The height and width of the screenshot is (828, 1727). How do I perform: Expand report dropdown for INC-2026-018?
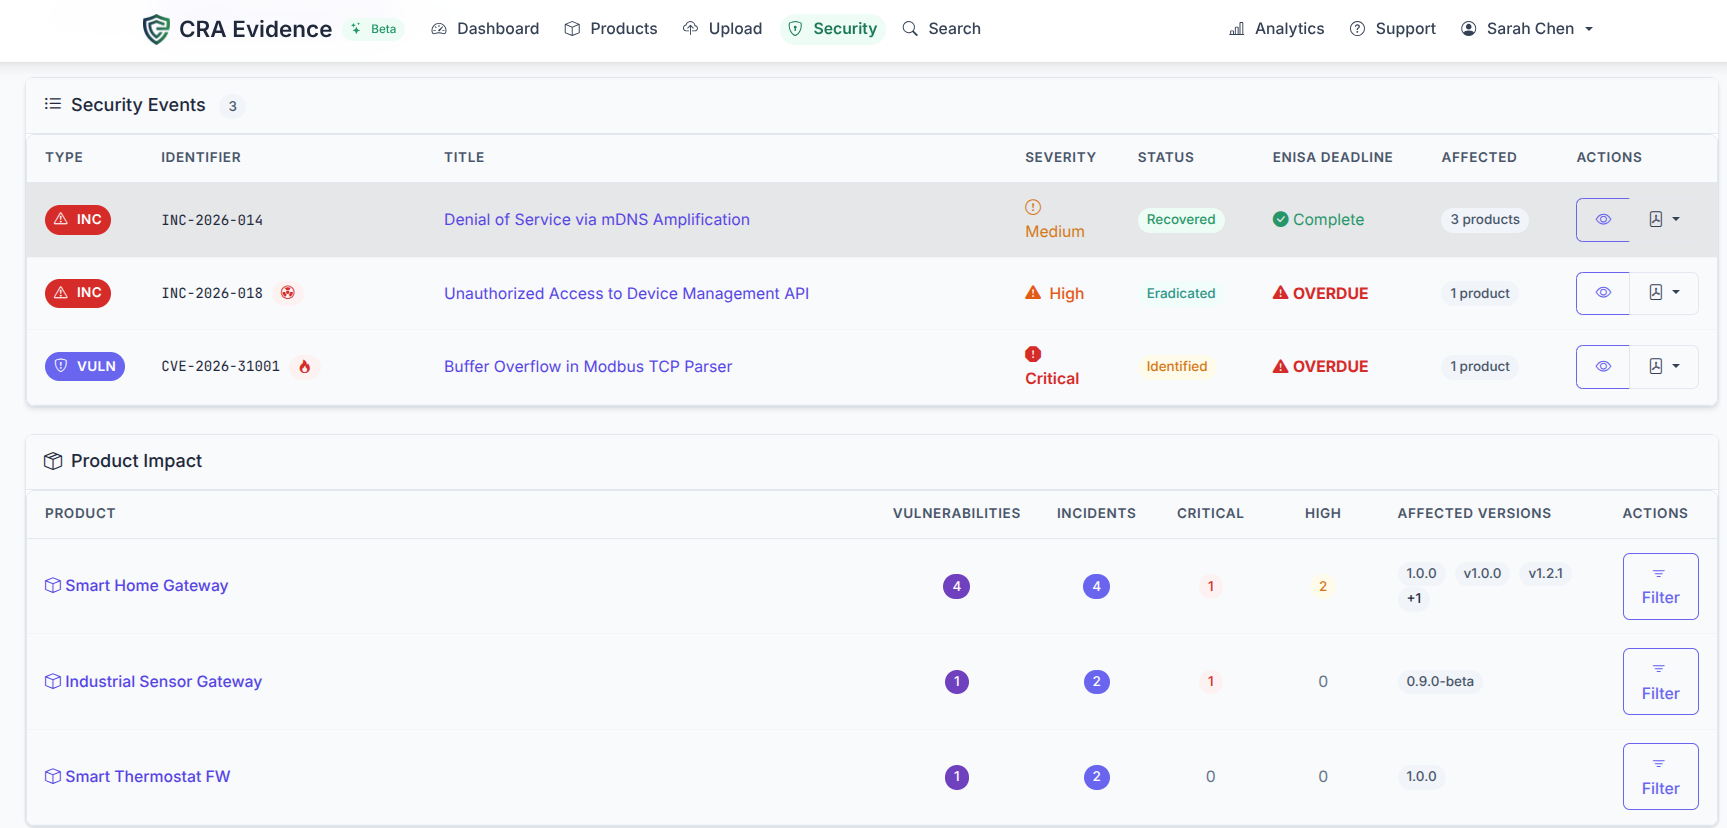pos(1664,293)
